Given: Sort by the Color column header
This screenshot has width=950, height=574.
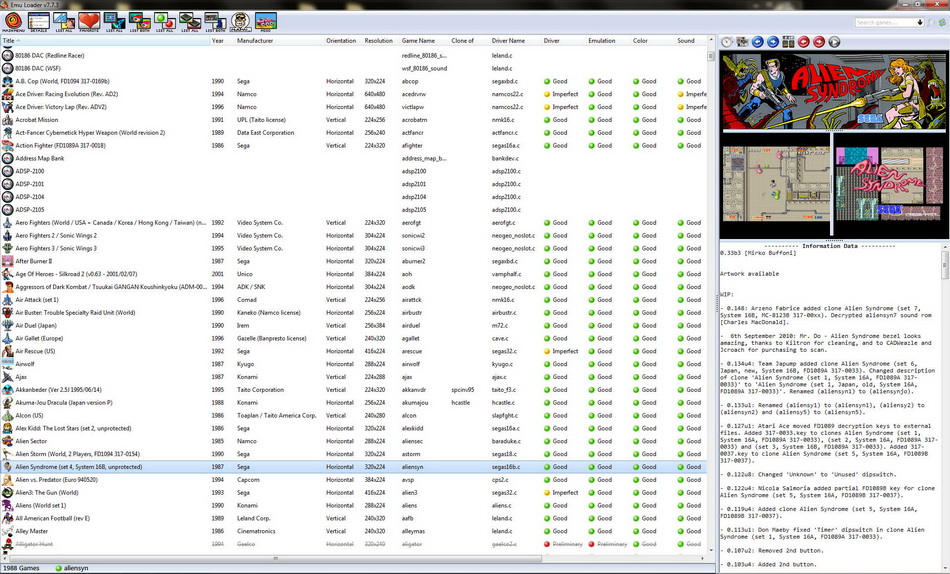Looking at the screenshot, I should click(x=653, y=41).
